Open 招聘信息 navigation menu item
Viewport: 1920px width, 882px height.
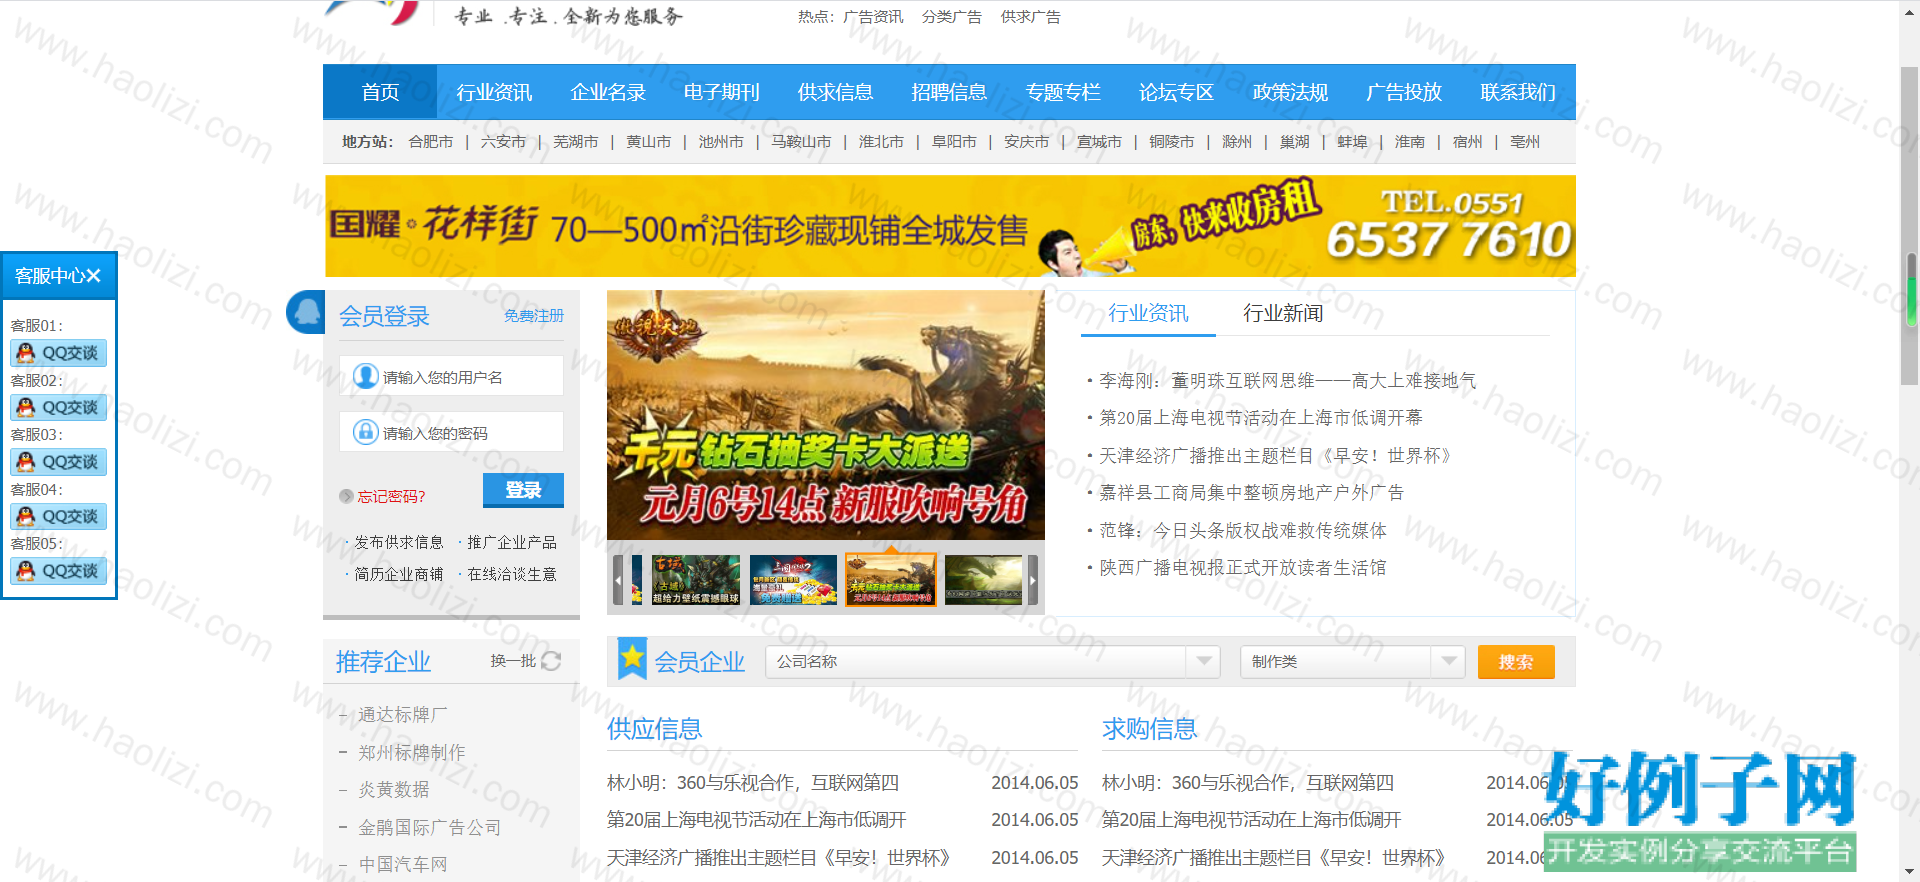pos(950,92)
